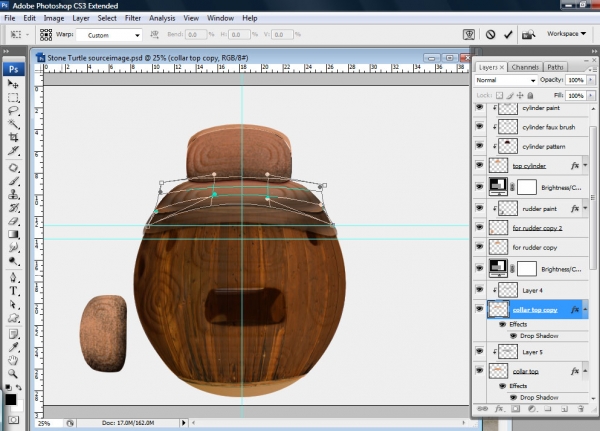Change the warp orientation

155,34
